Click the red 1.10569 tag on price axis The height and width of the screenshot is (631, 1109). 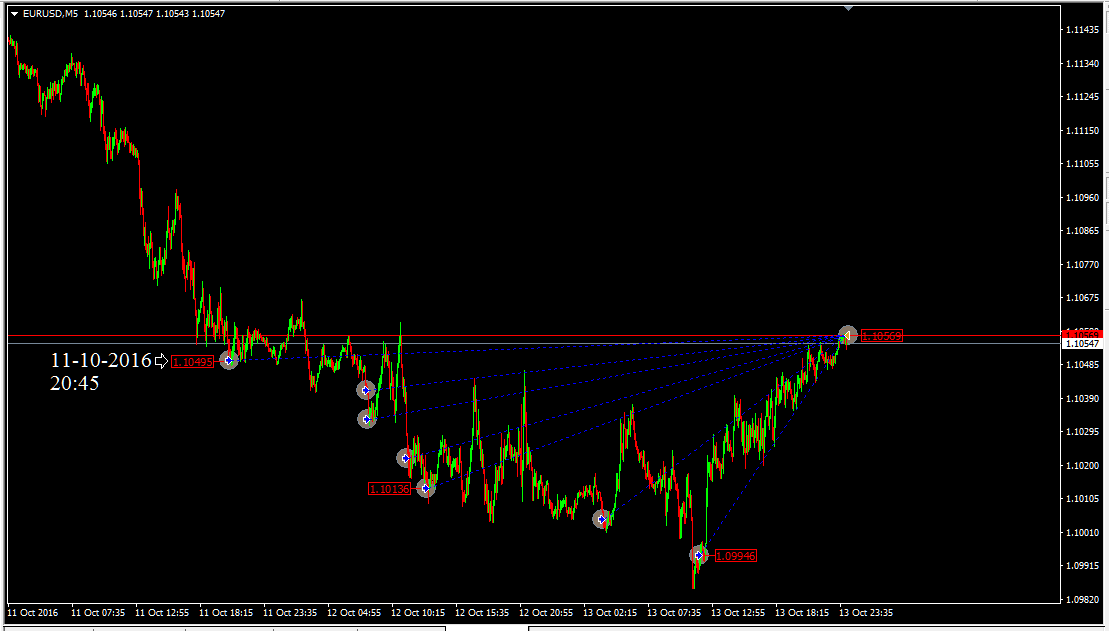[1082, 333]
